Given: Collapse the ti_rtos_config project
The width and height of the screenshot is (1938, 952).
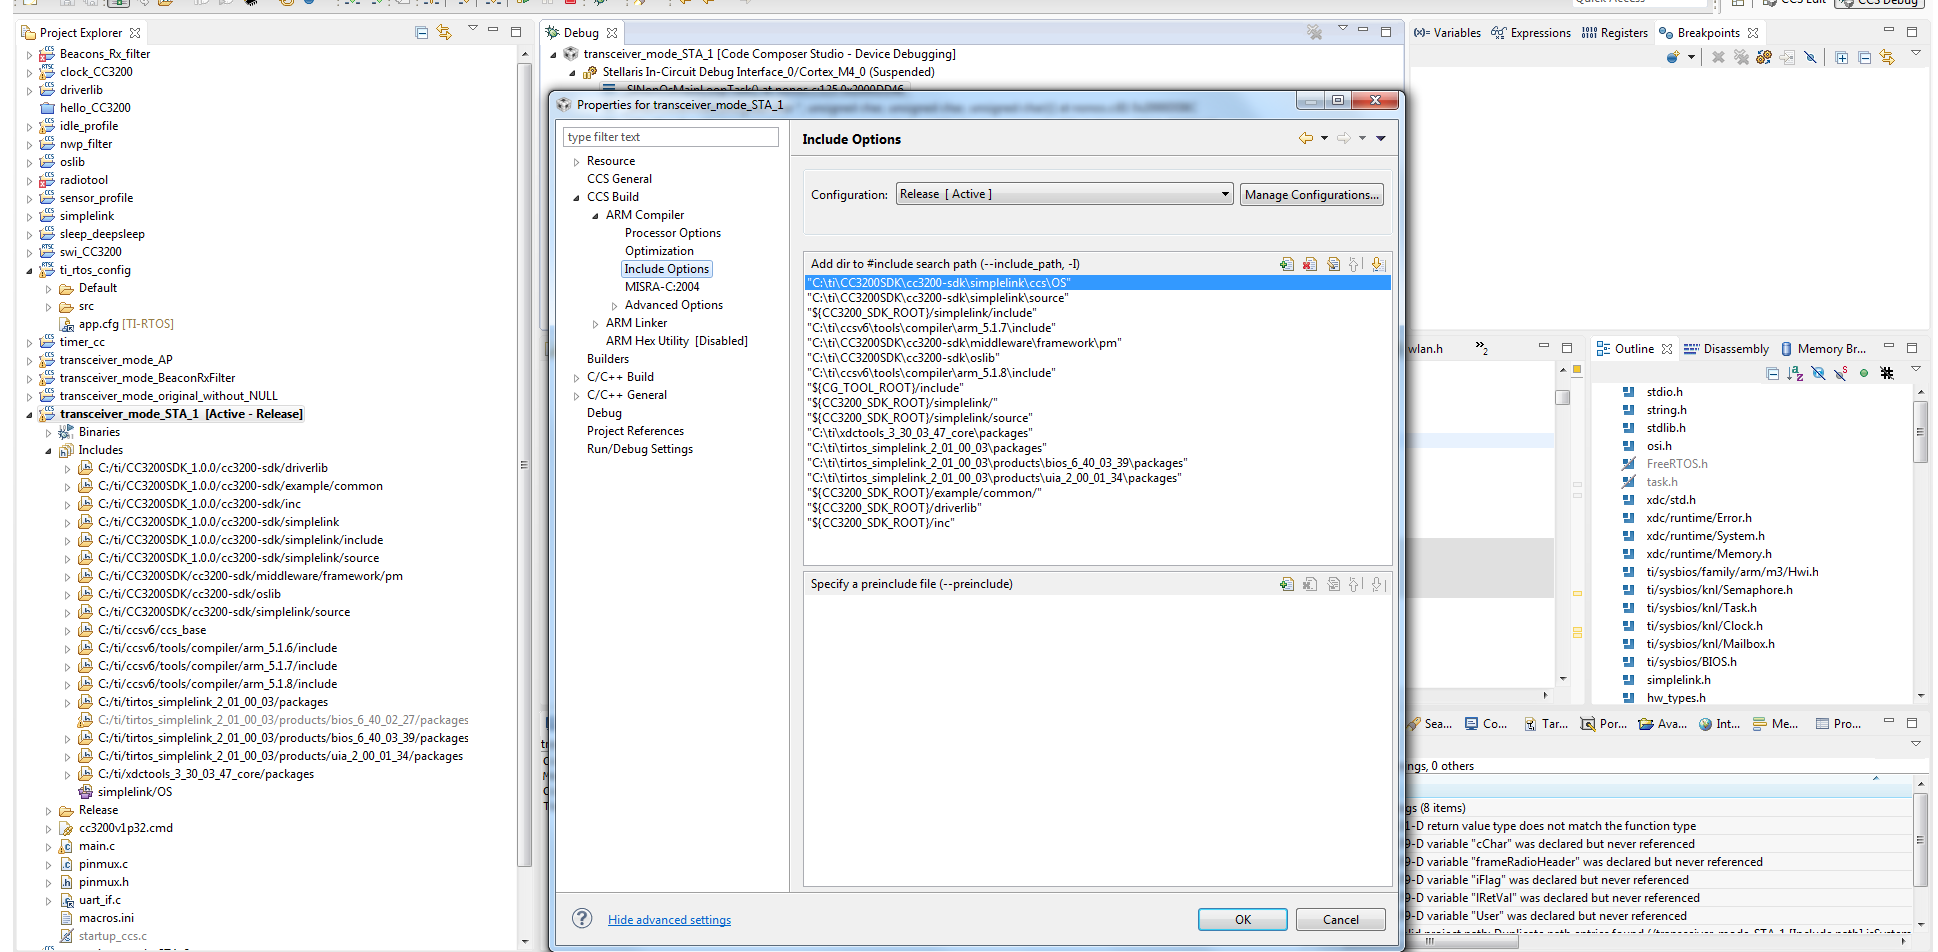Looking at the screenshot, I should coord(29,270).
